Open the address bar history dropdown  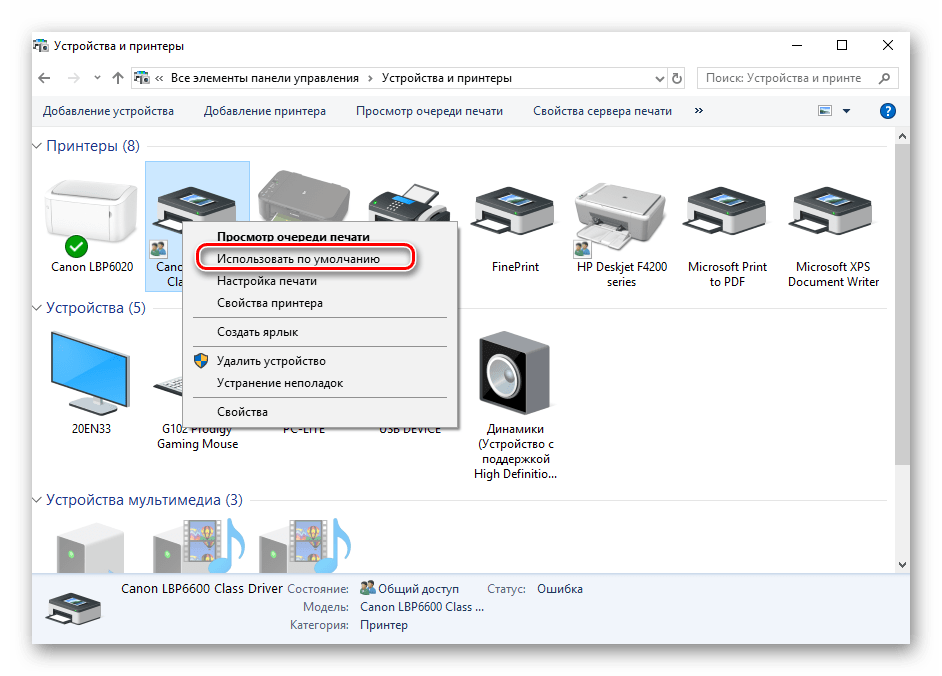(658, 78)
